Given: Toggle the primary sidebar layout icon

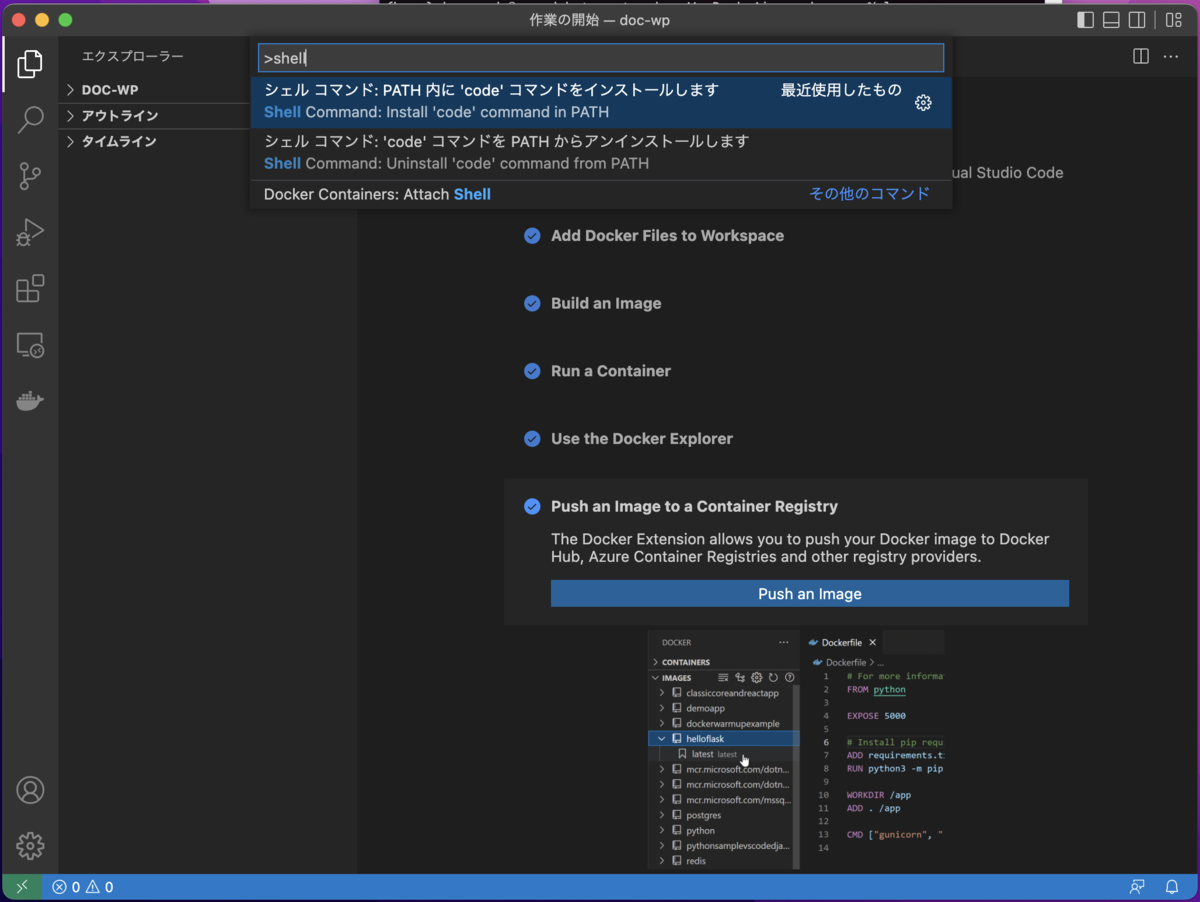Looking at the screenshot, I should [x=1085, y=20].
